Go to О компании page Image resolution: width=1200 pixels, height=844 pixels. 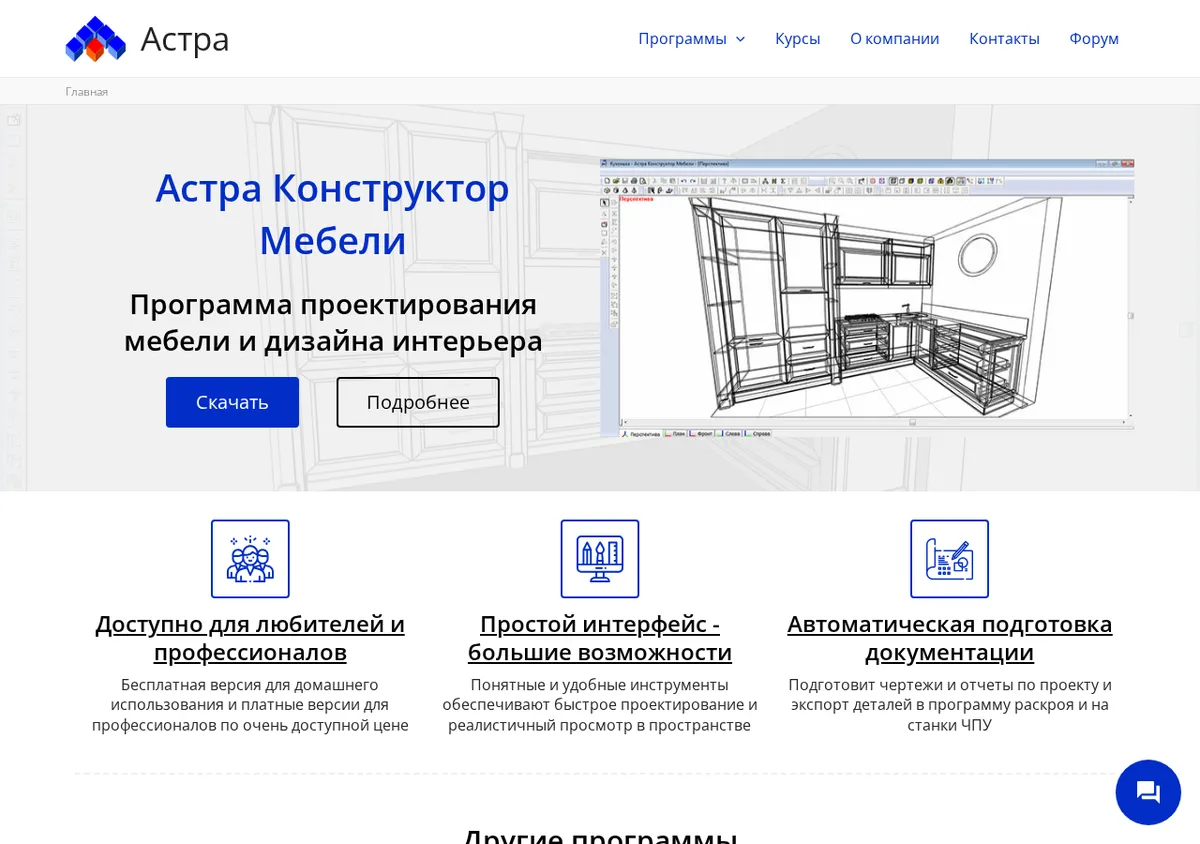click(895, 39)
